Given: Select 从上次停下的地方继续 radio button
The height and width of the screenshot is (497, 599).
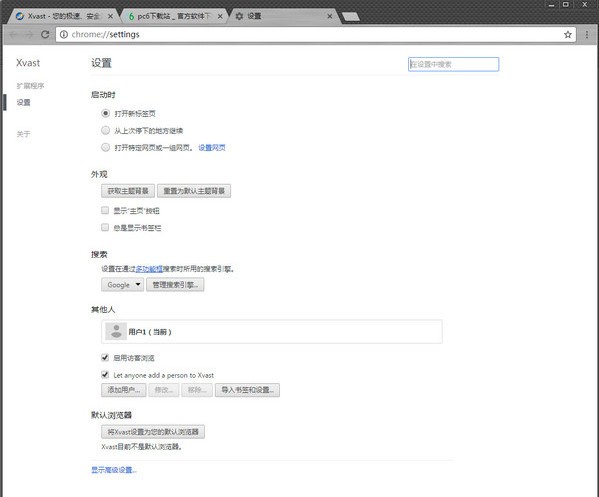Looking at the screenshot, I should pos(105,130).
